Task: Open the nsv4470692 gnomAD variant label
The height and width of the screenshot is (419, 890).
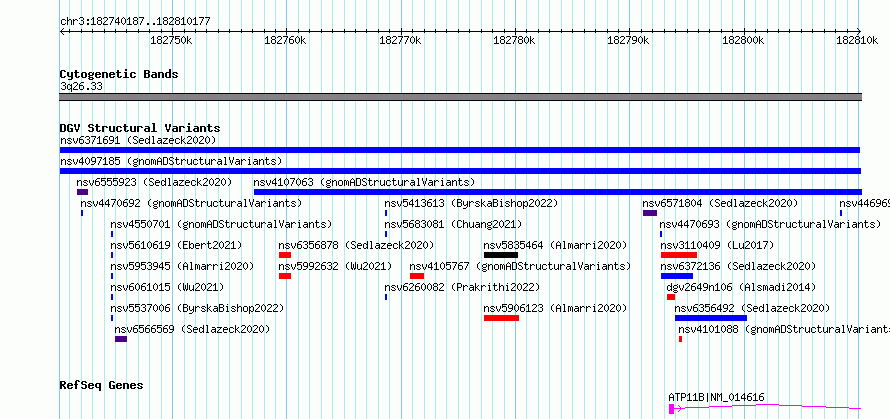Action: click(x=191, y=203)
